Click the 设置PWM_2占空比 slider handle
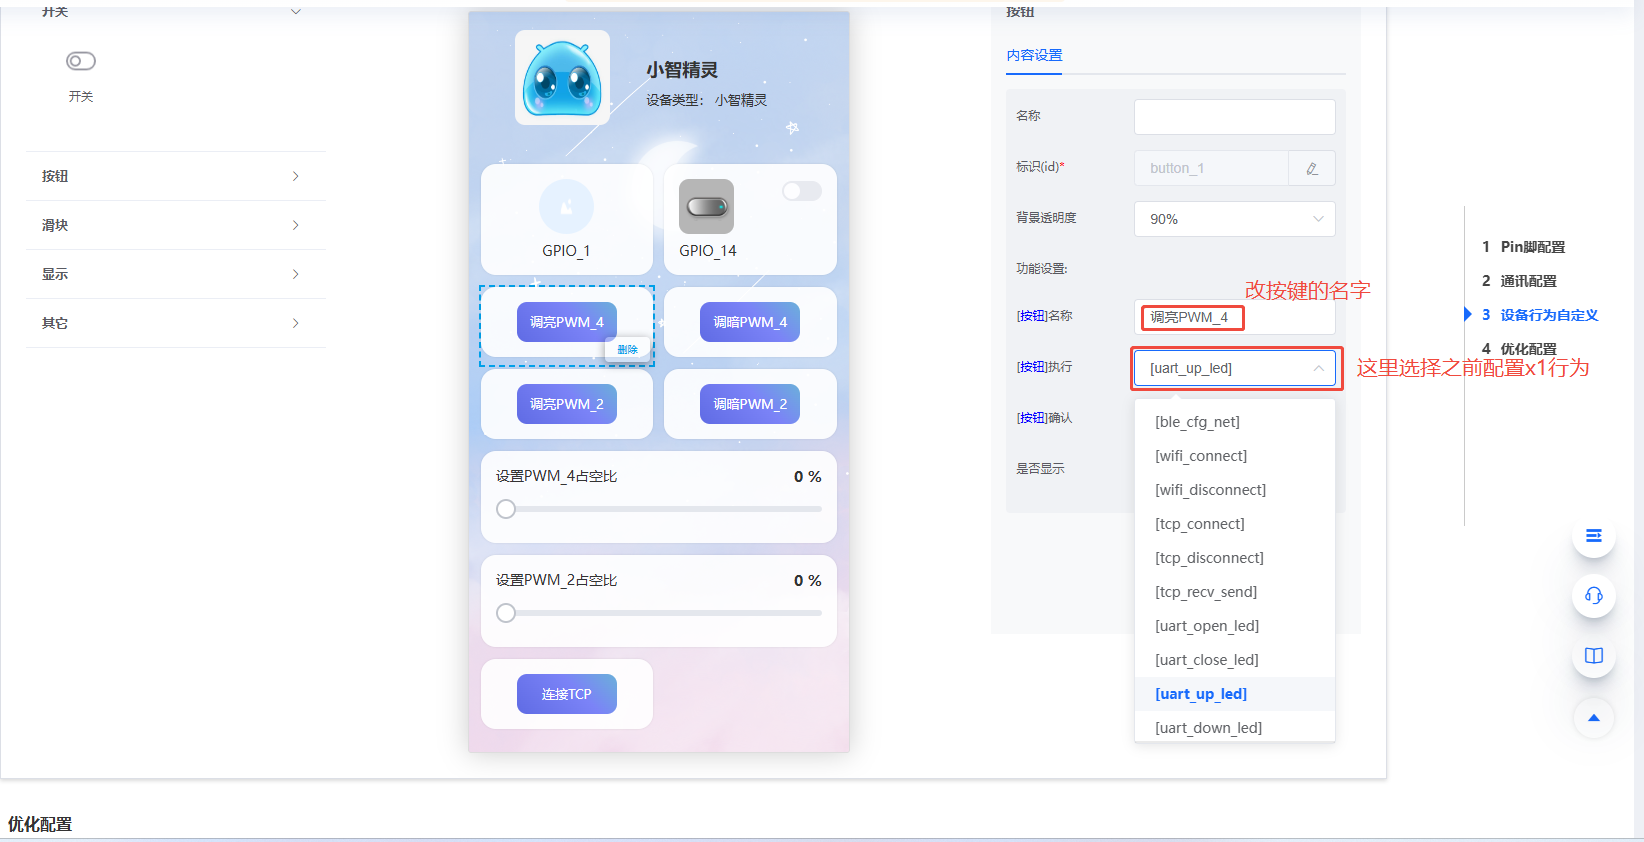 506,613
